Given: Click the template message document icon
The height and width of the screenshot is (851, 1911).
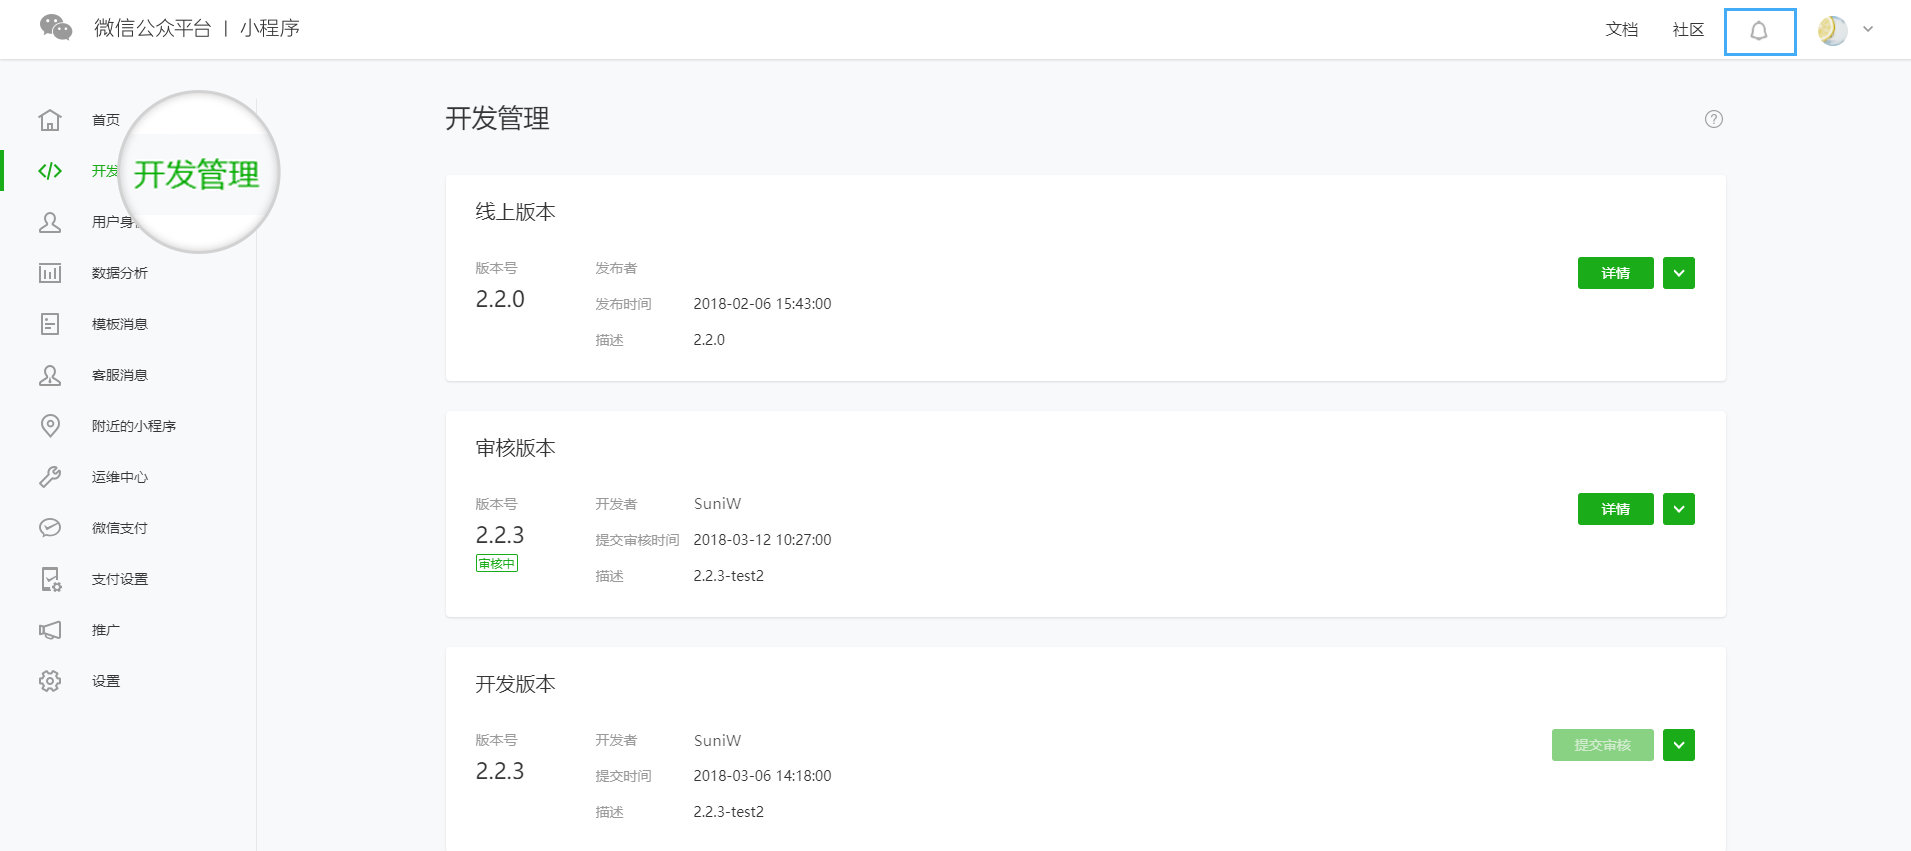Looking at the screenshot, I should click(50, 324).
